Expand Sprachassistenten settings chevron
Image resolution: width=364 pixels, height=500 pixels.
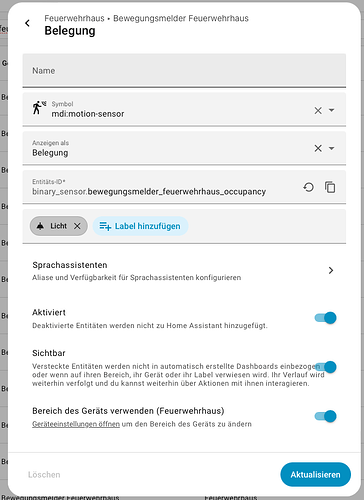(331, 270)
